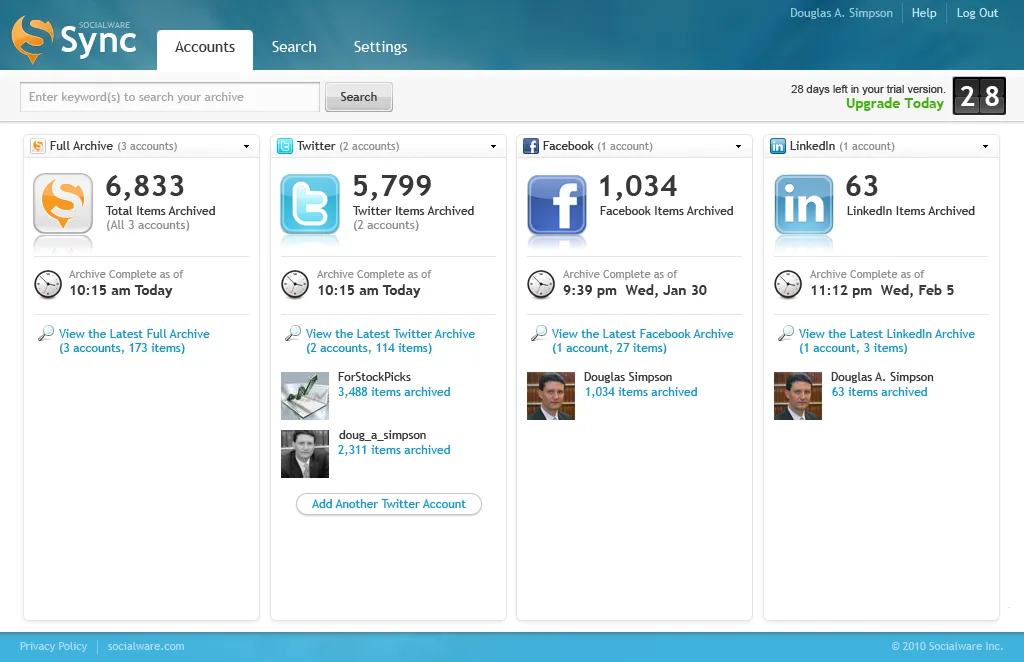Open View the Latest Twitter Archive link
1024x662 pixels.
pyautogui.click(x=390, y=341)
